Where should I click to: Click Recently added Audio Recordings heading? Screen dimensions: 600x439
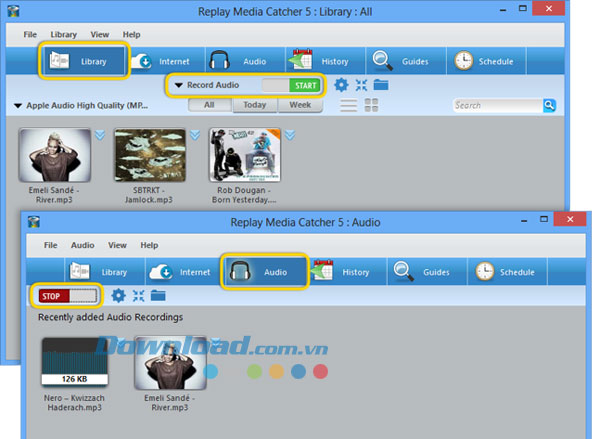click(x=110, y=317)
